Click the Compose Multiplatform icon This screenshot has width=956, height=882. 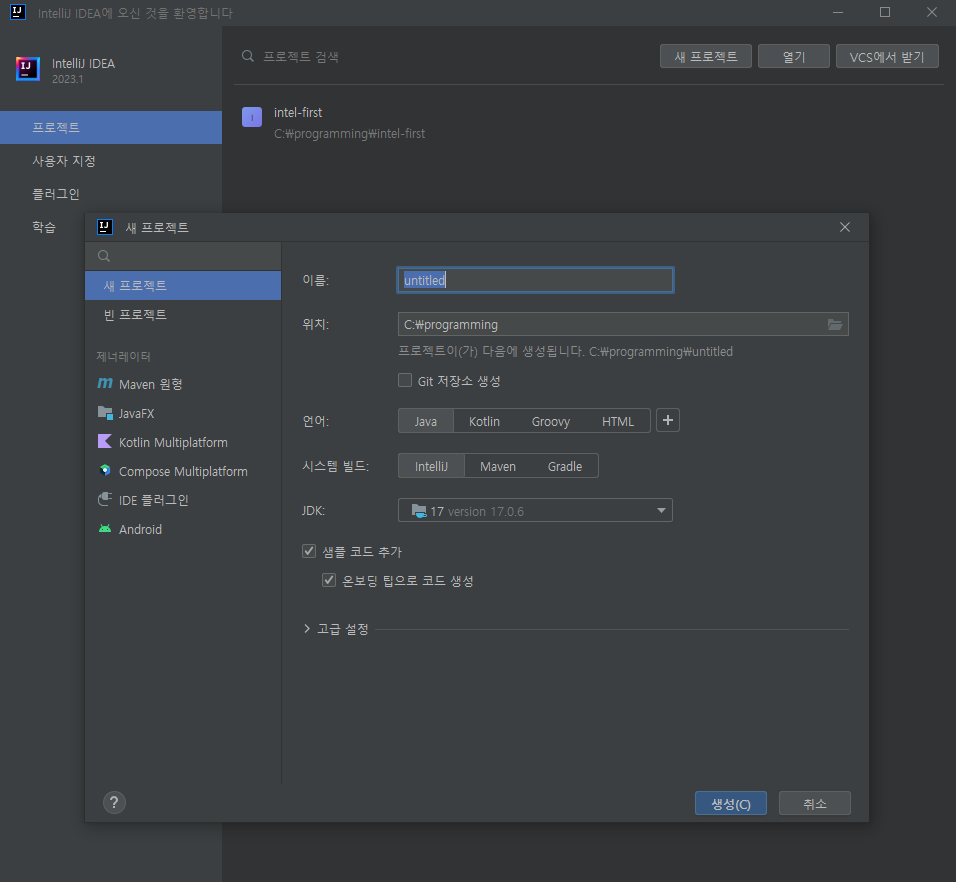[x=105, y=471]
